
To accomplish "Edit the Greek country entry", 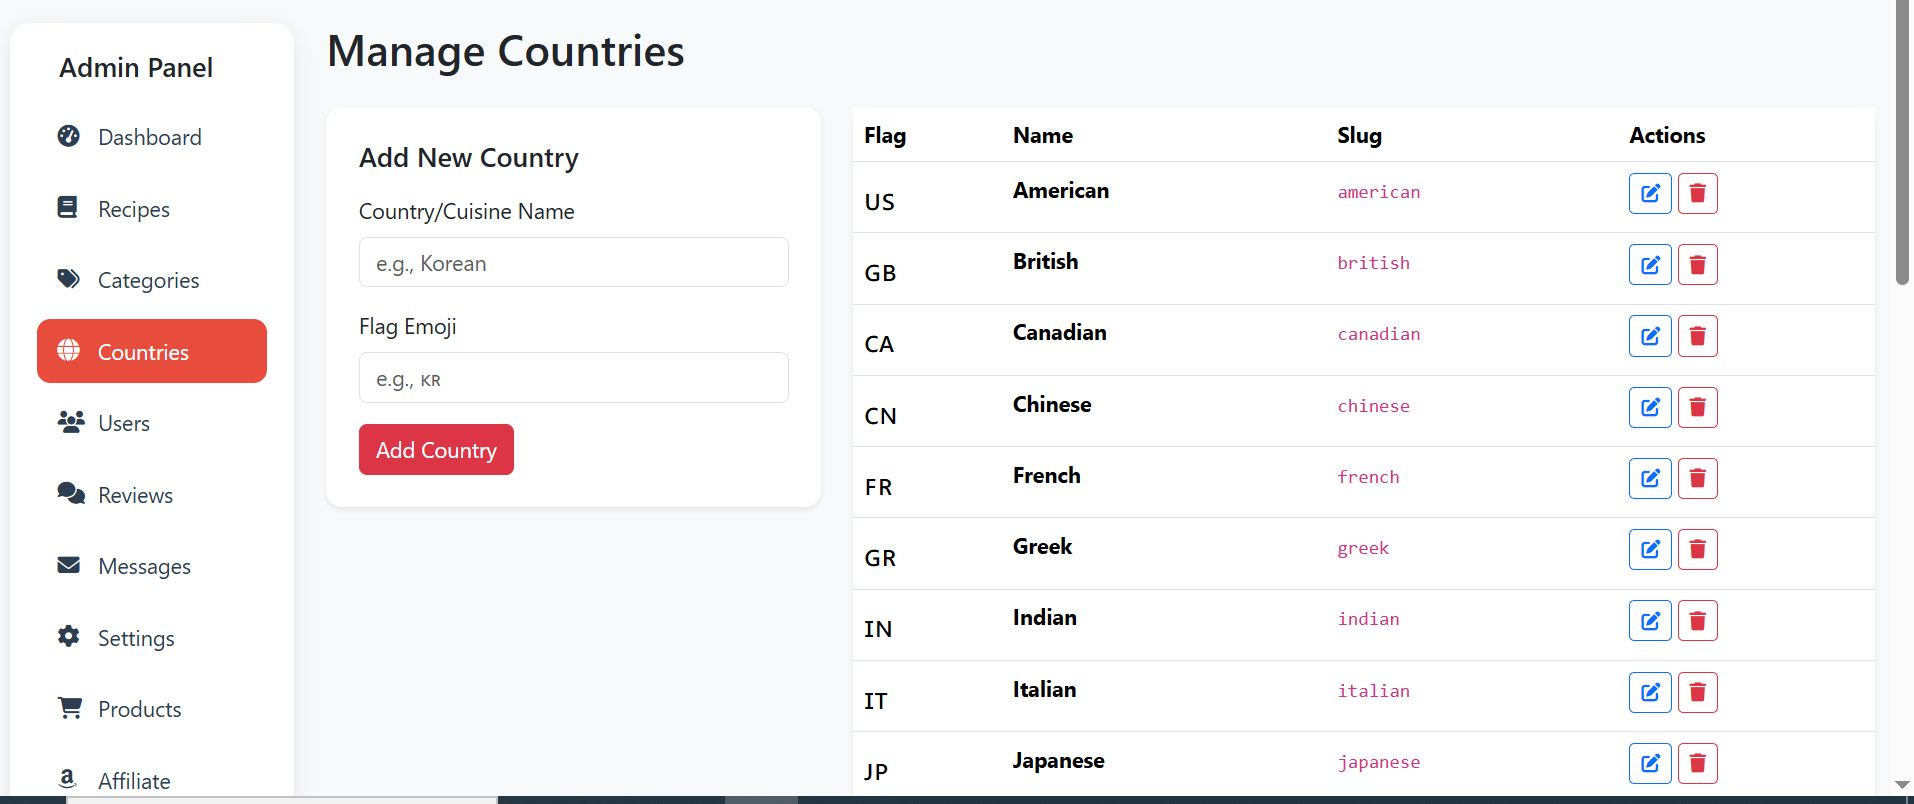I will tap(1650, 549).
